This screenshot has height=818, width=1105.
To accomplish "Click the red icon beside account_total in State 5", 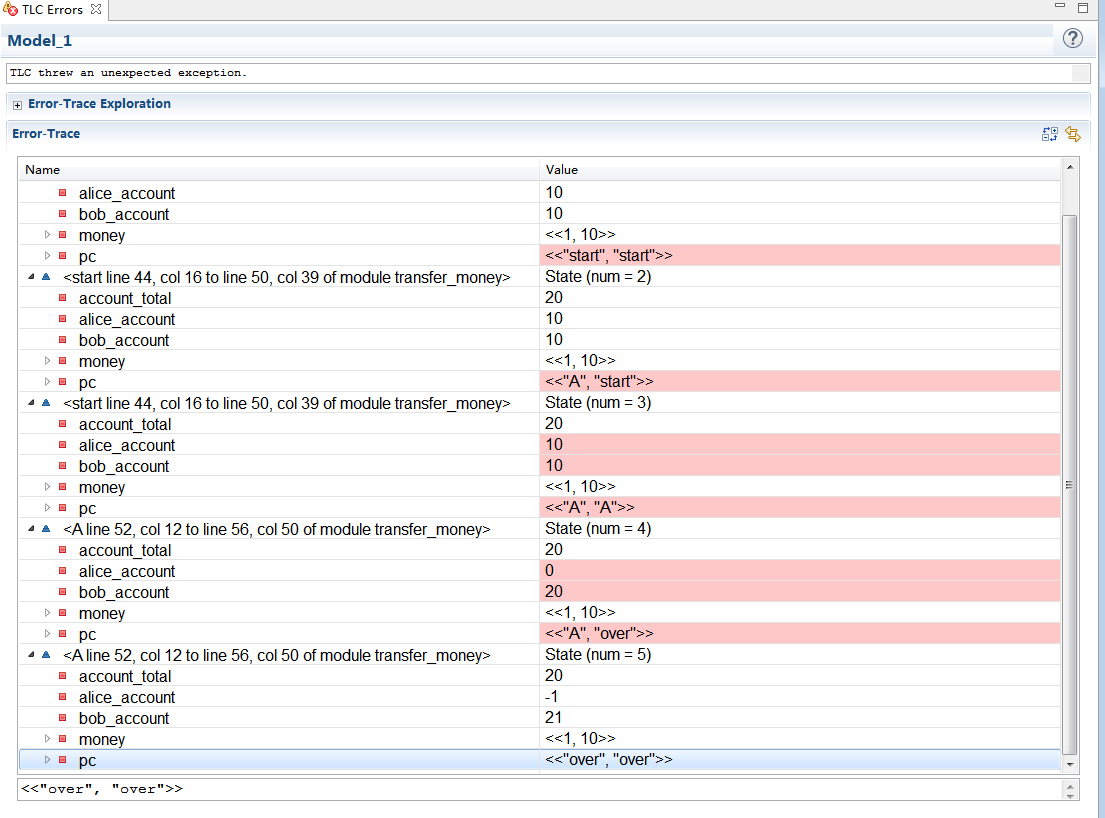I will coord(63,676).
